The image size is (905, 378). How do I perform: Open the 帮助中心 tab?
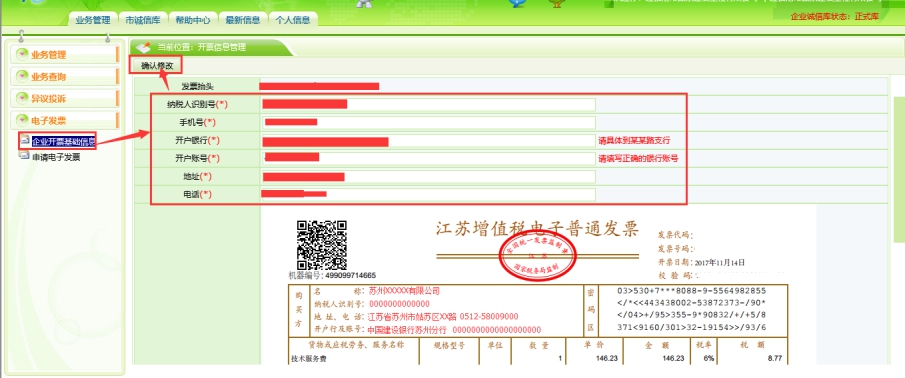pyautogui.click(x=193, y=19)
